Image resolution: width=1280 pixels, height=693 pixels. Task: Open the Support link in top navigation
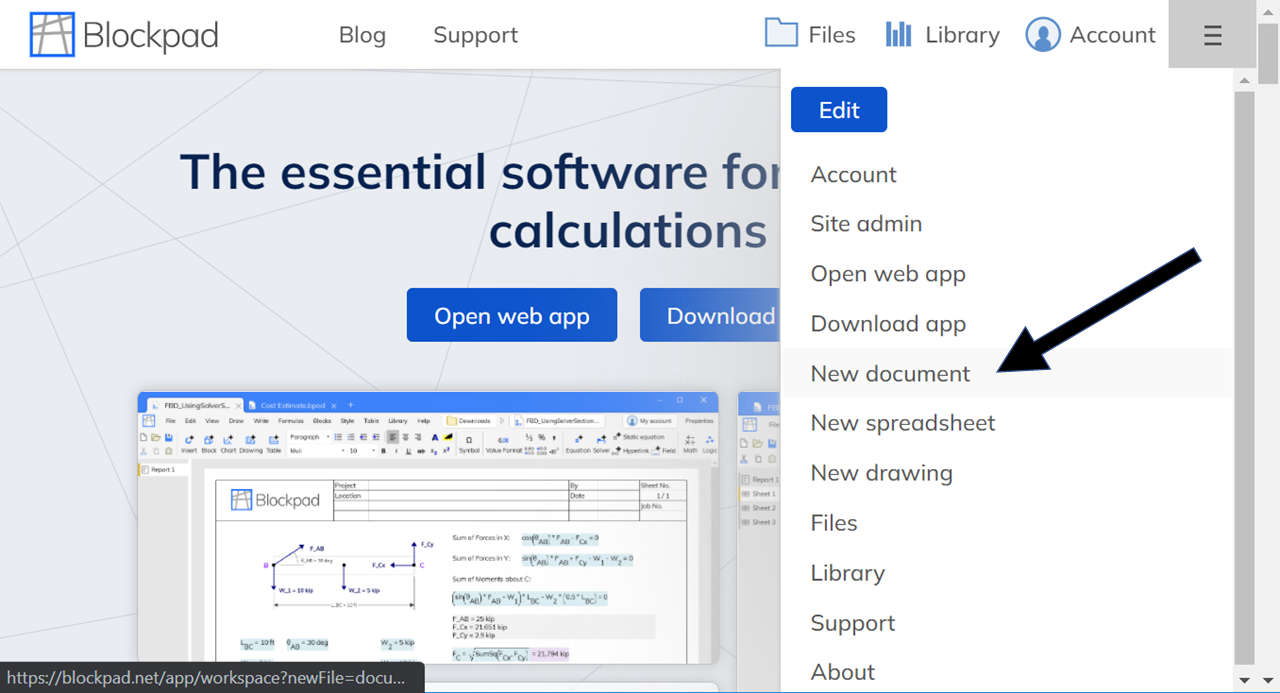coord(475,35)
